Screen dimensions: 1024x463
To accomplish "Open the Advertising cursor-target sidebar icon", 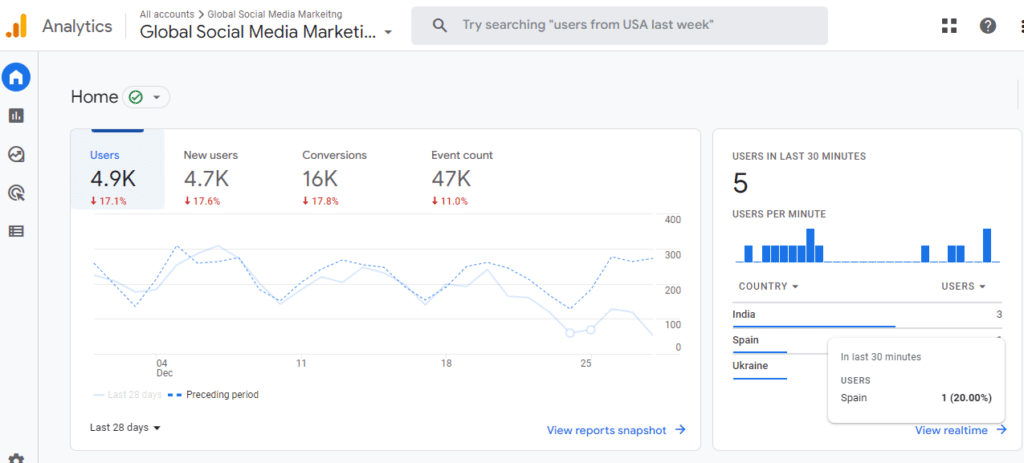I will click(x=16, y=193).
